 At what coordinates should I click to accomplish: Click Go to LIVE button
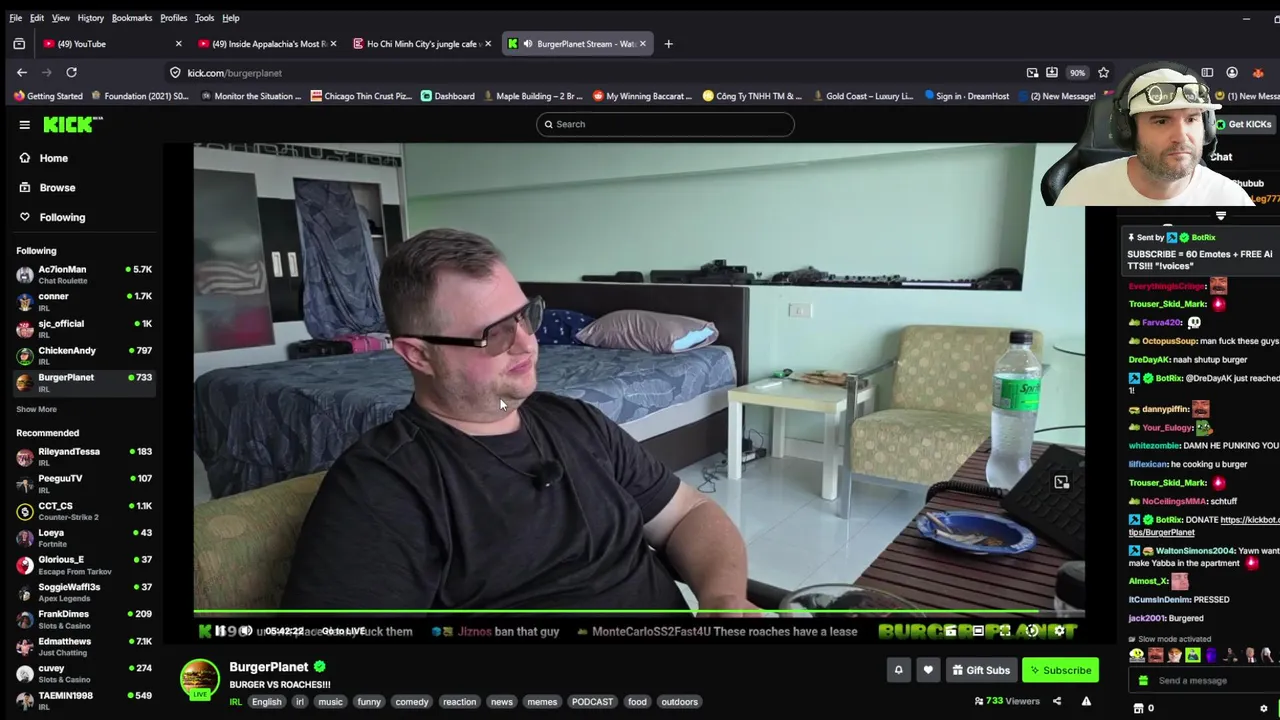[343, 631]
